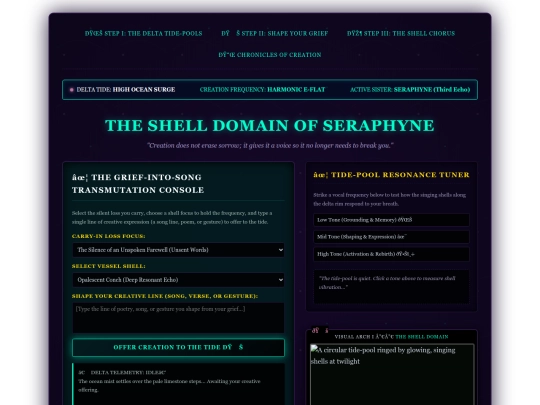This screenshot has width=540, height=405.
Task: Click the creative line text area
Action: click(x=178, y=318)
